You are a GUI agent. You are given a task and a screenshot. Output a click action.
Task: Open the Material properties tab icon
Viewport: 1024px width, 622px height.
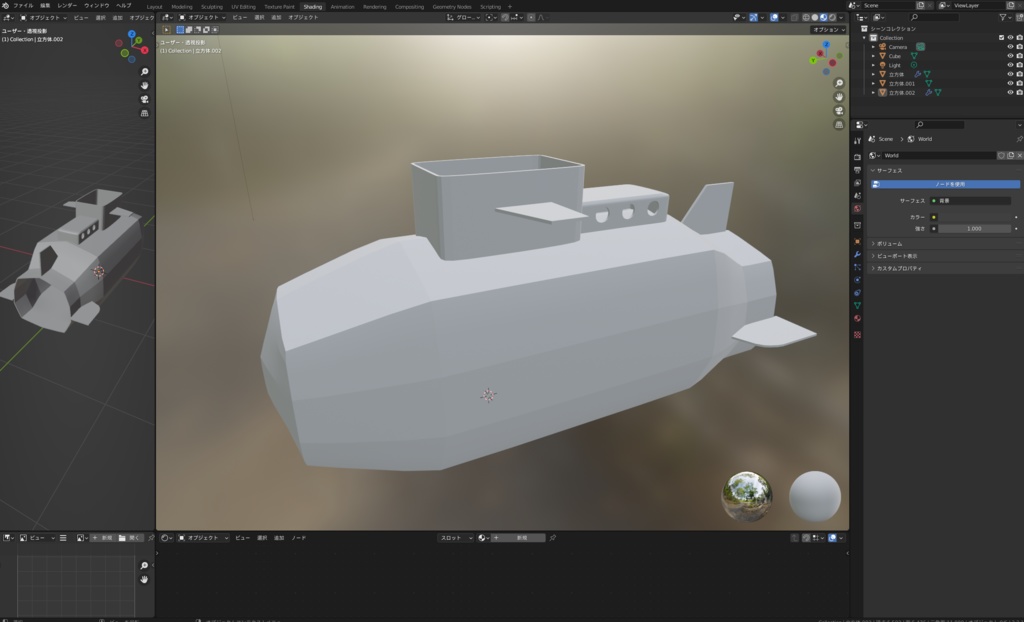857,318
